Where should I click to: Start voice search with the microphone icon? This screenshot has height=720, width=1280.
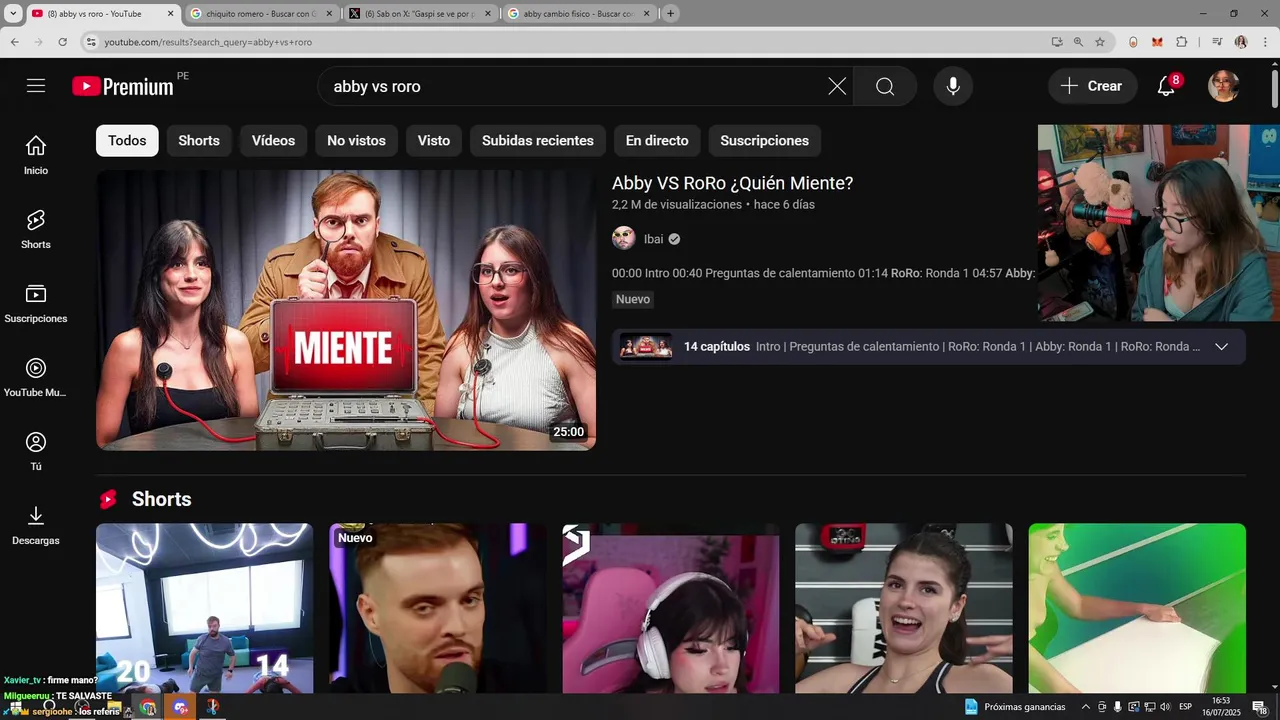point(953,86)
